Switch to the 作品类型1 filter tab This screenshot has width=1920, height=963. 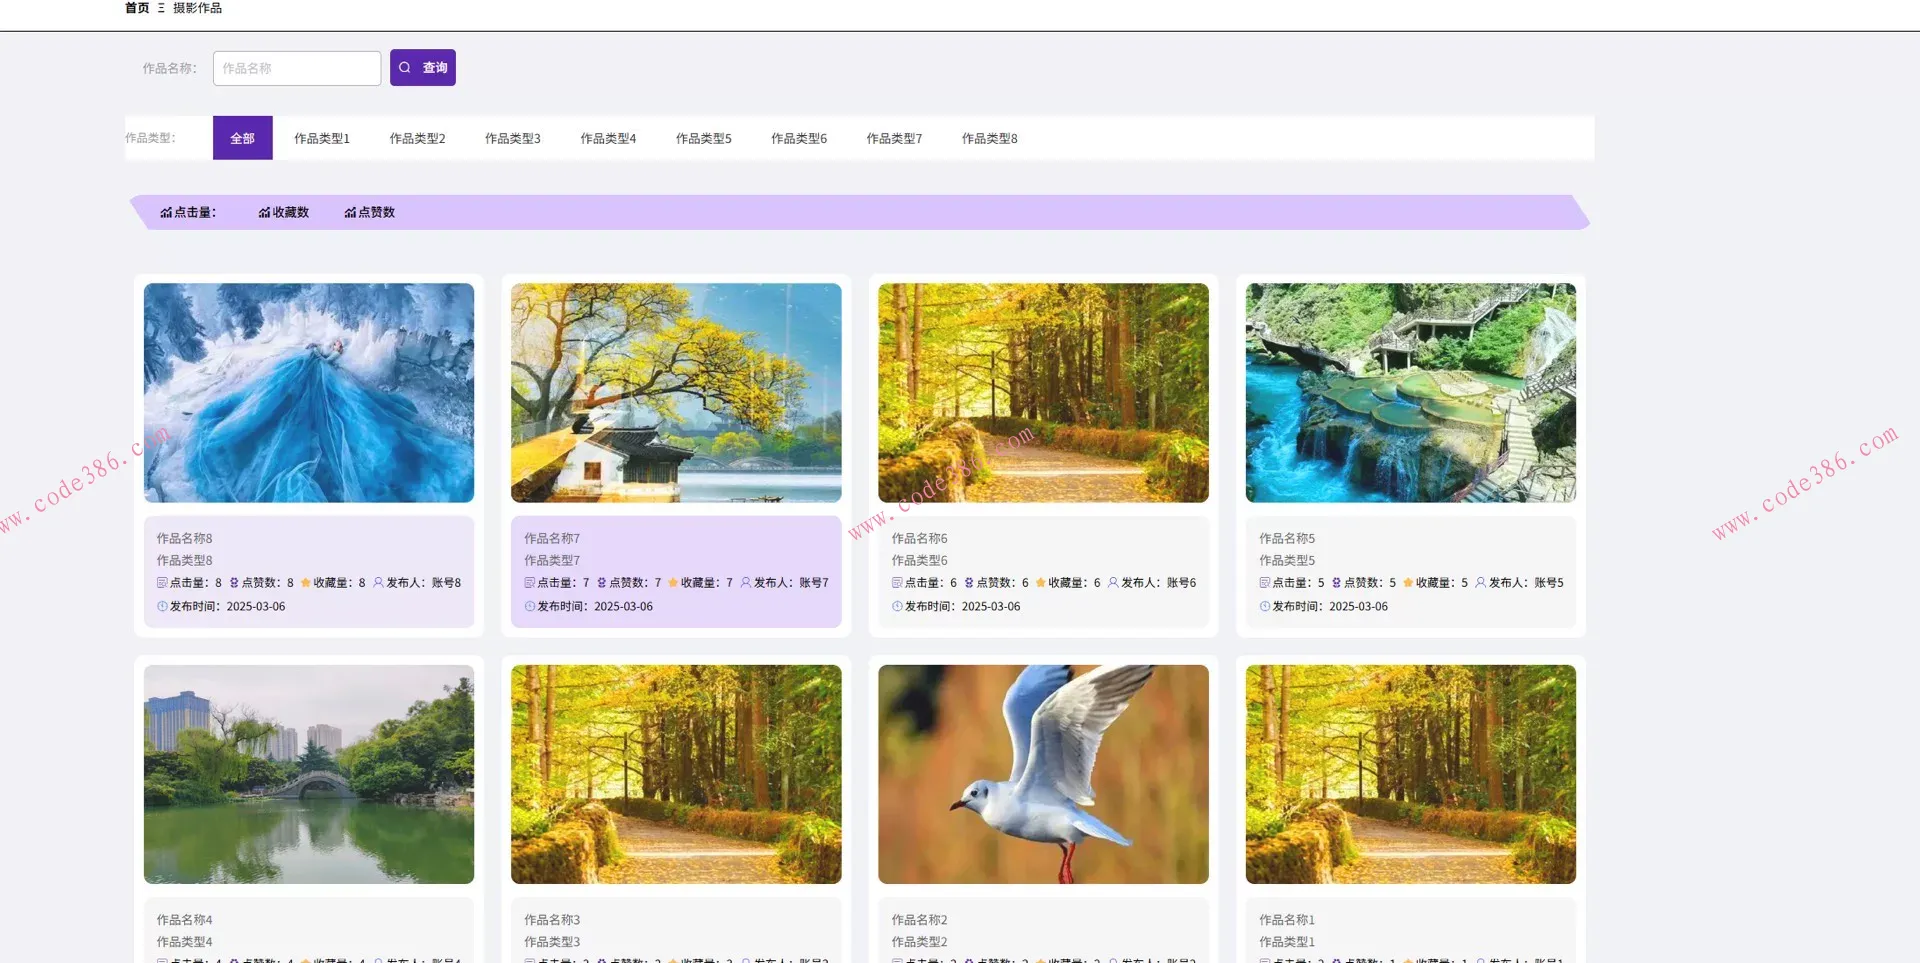pyautogui.click(x=322, y=139)
